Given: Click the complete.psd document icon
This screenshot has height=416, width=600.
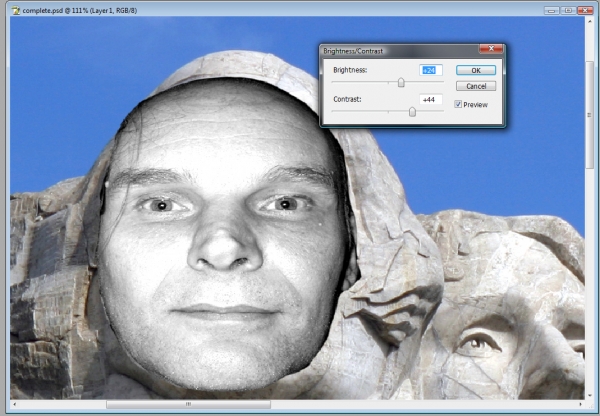Looking at the screenshot, I should tap(16, 10).
